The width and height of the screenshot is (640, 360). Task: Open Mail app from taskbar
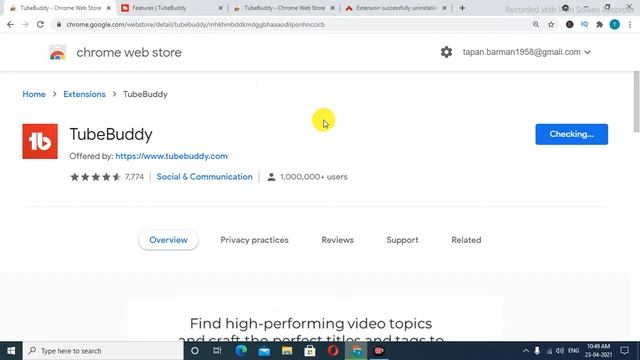(x=264, y=351)
